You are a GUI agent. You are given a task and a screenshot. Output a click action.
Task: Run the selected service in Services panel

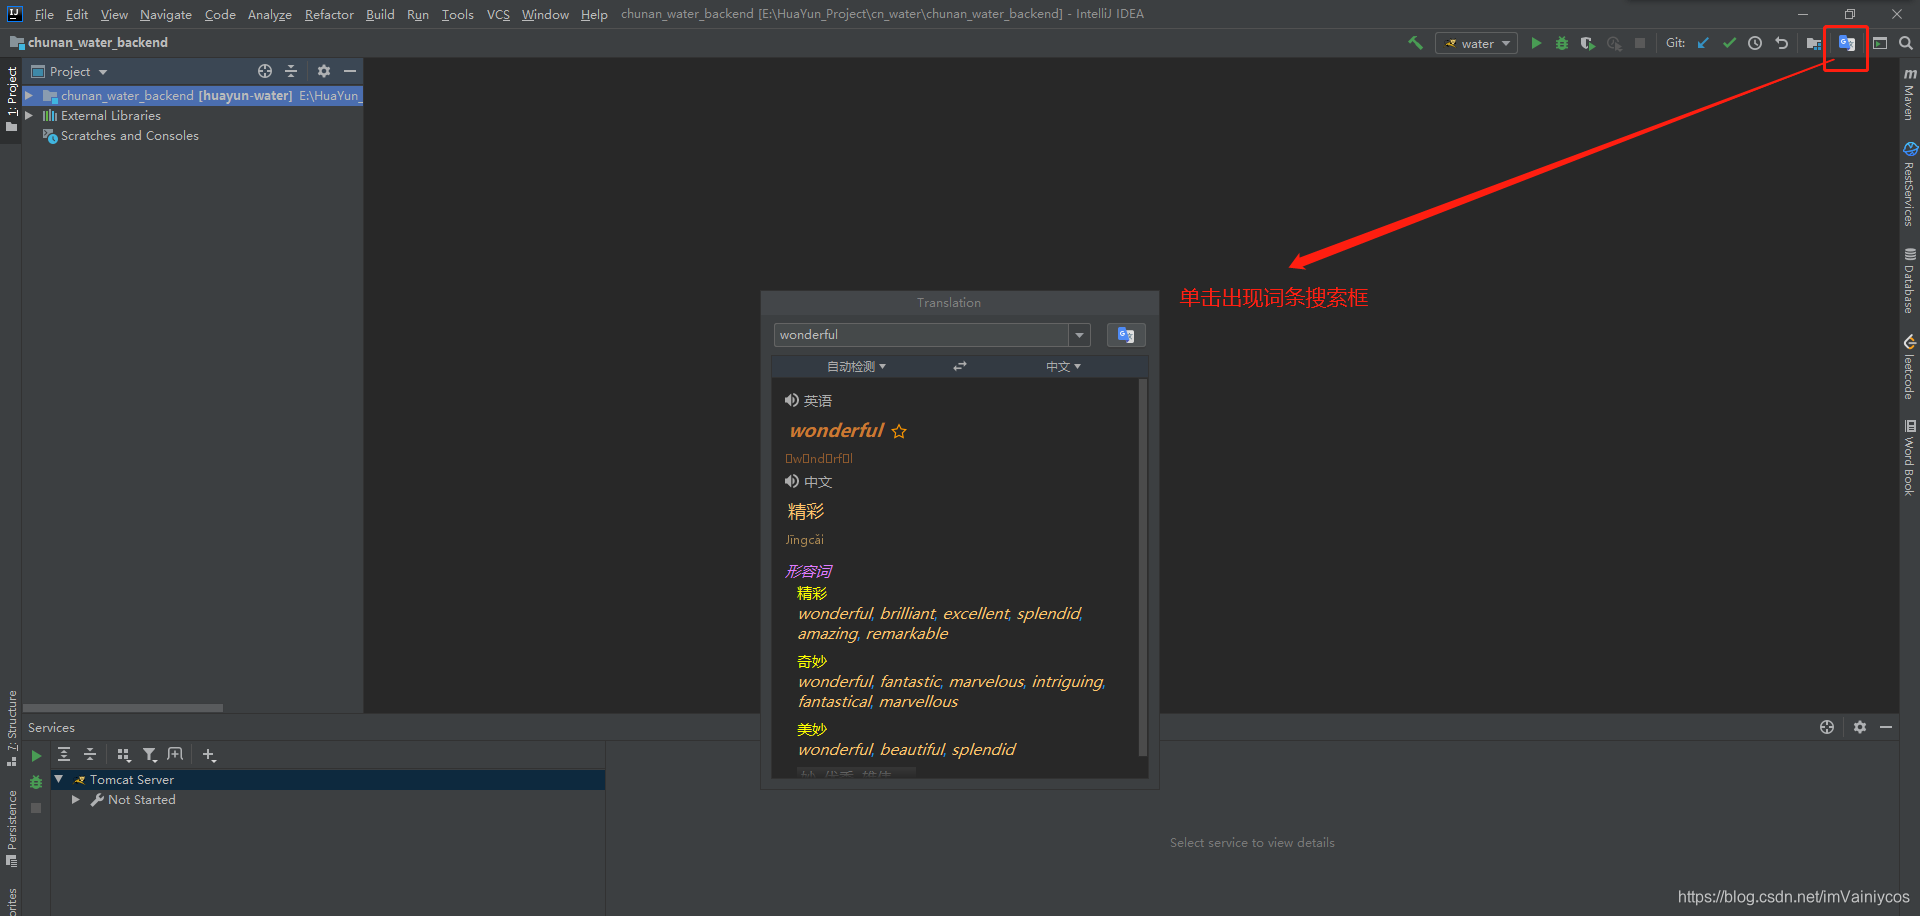(36, 756)
